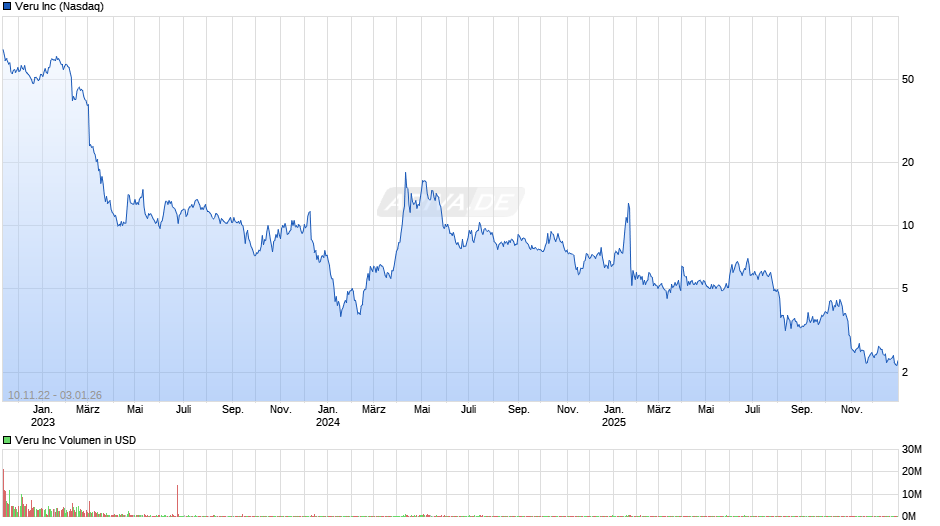Select the 'Veru Inc Volumen in USD' title
940x526 pixels.
pyautogui.click(x=76, y=440)
